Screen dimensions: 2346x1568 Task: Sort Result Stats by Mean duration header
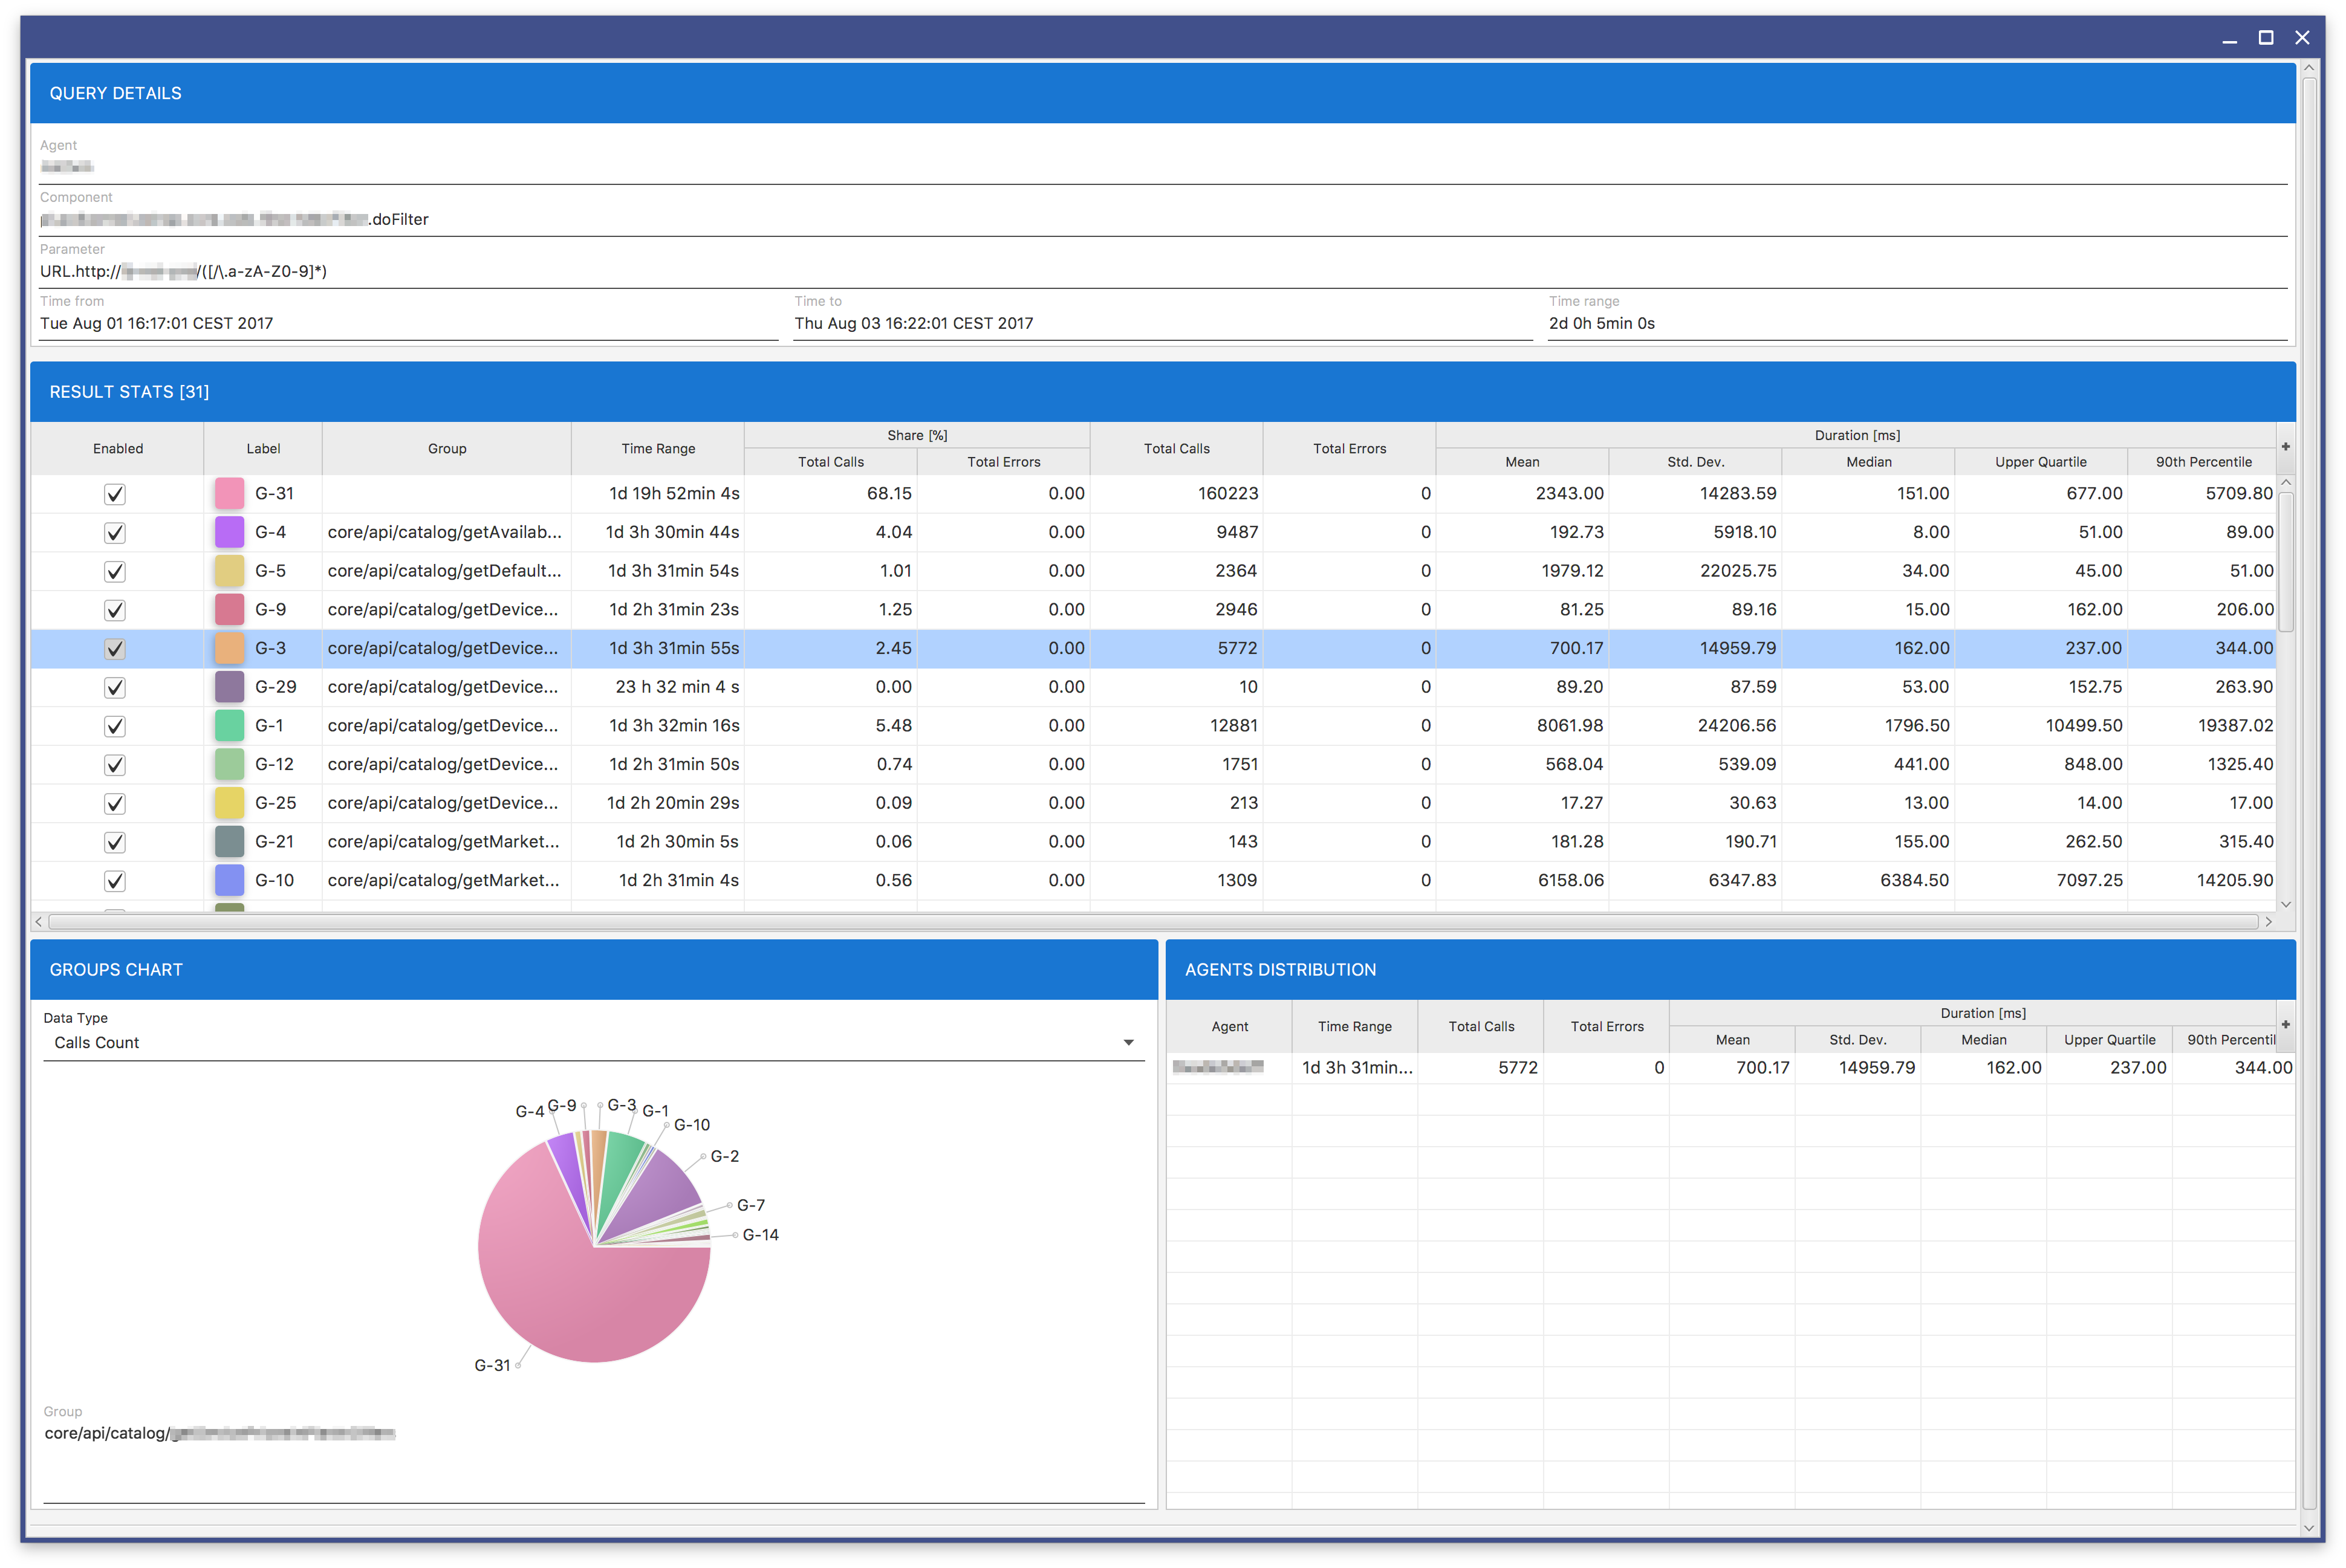pos(1522,461)
